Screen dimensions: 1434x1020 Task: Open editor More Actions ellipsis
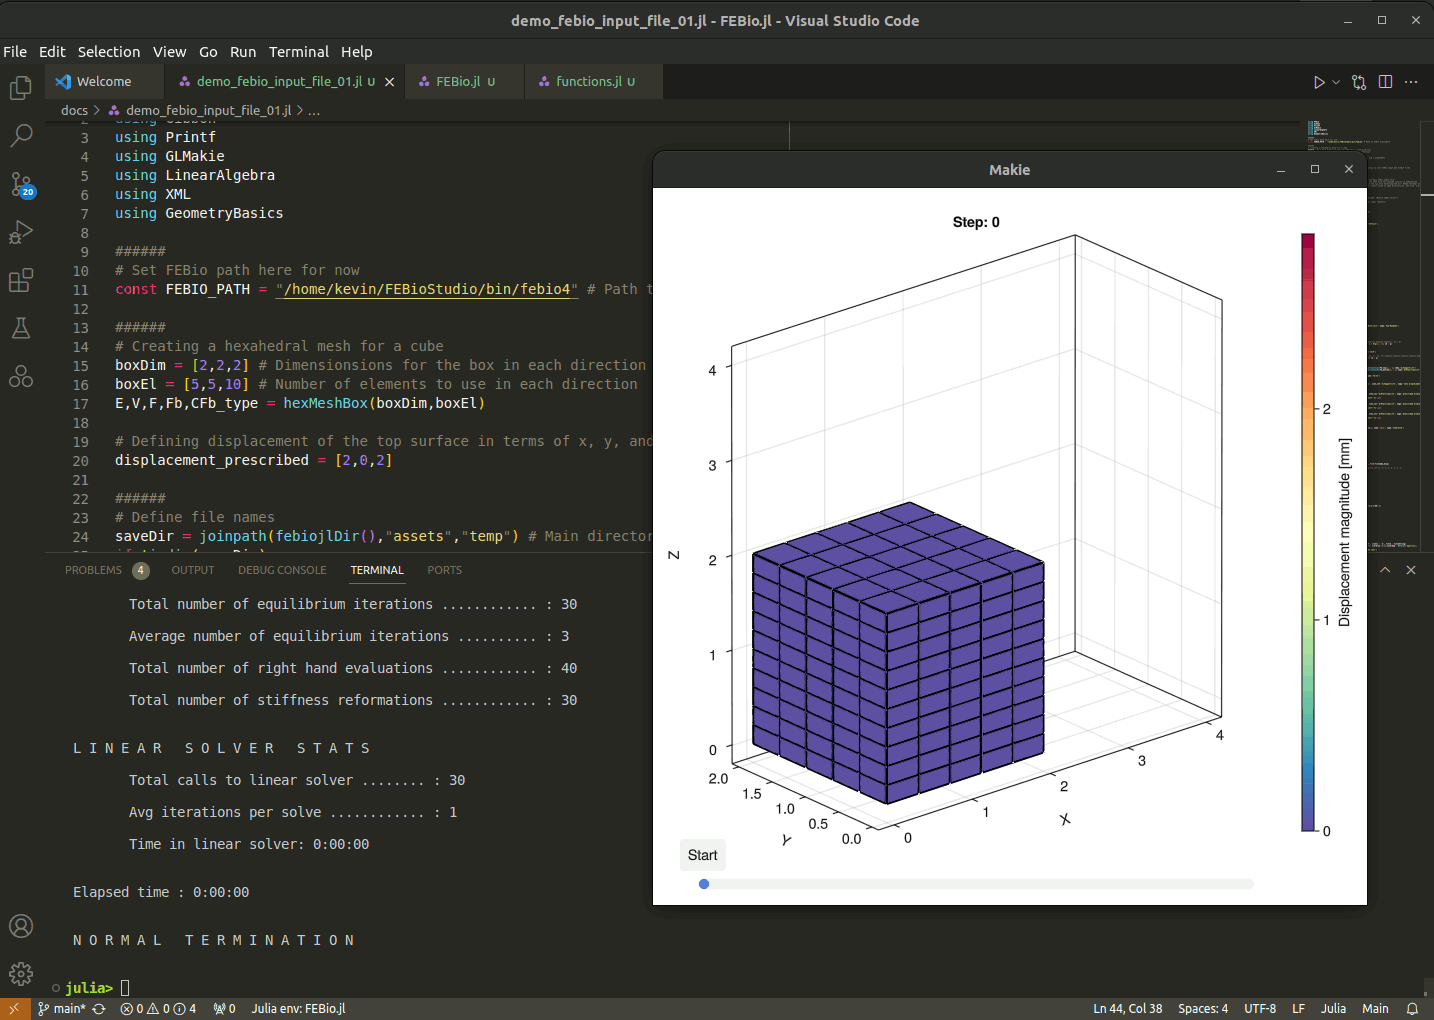pos(1411,82)
